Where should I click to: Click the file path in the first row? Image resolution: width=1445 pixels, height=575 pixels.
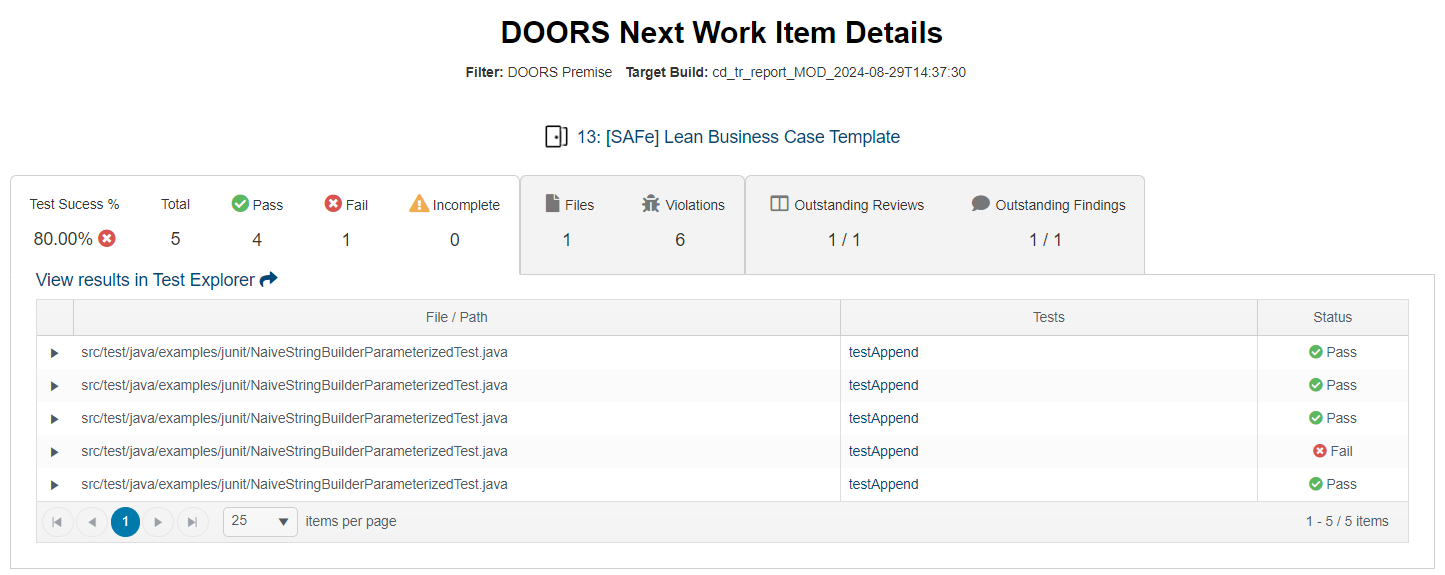click(x=294, y=352)
